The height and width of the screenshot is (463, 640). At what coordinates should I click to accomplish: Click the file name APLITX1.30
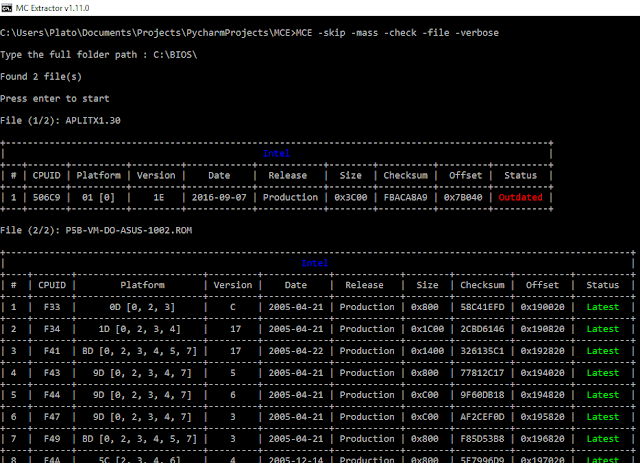pos(93,120)
